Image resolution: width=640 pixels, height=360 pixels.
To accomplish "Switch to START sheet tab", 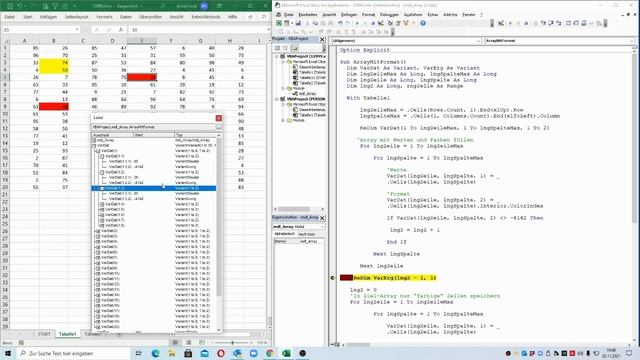I will [x=44, y=334].
